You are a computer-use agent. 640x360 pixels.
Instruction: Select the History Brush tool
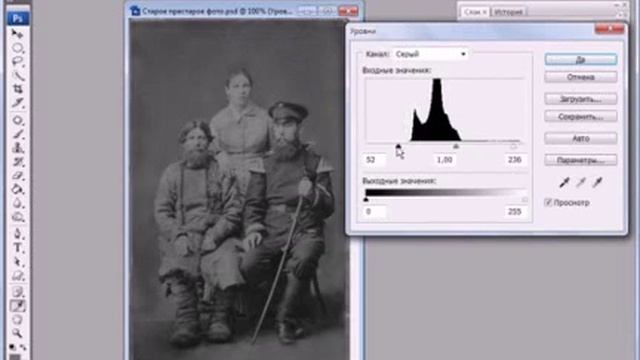click(18, 162)
